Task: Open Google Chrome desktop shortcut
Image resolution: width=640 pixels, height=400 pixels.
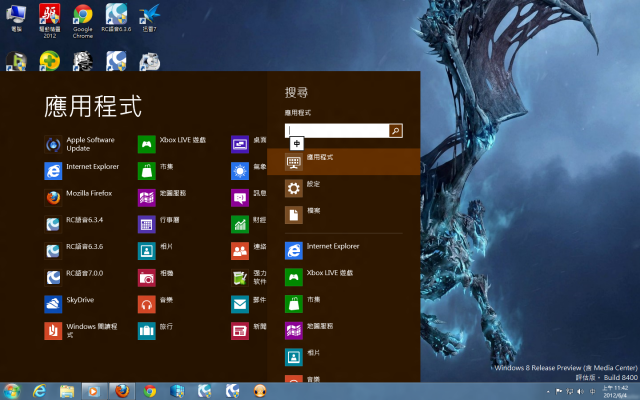Action: 83,21
